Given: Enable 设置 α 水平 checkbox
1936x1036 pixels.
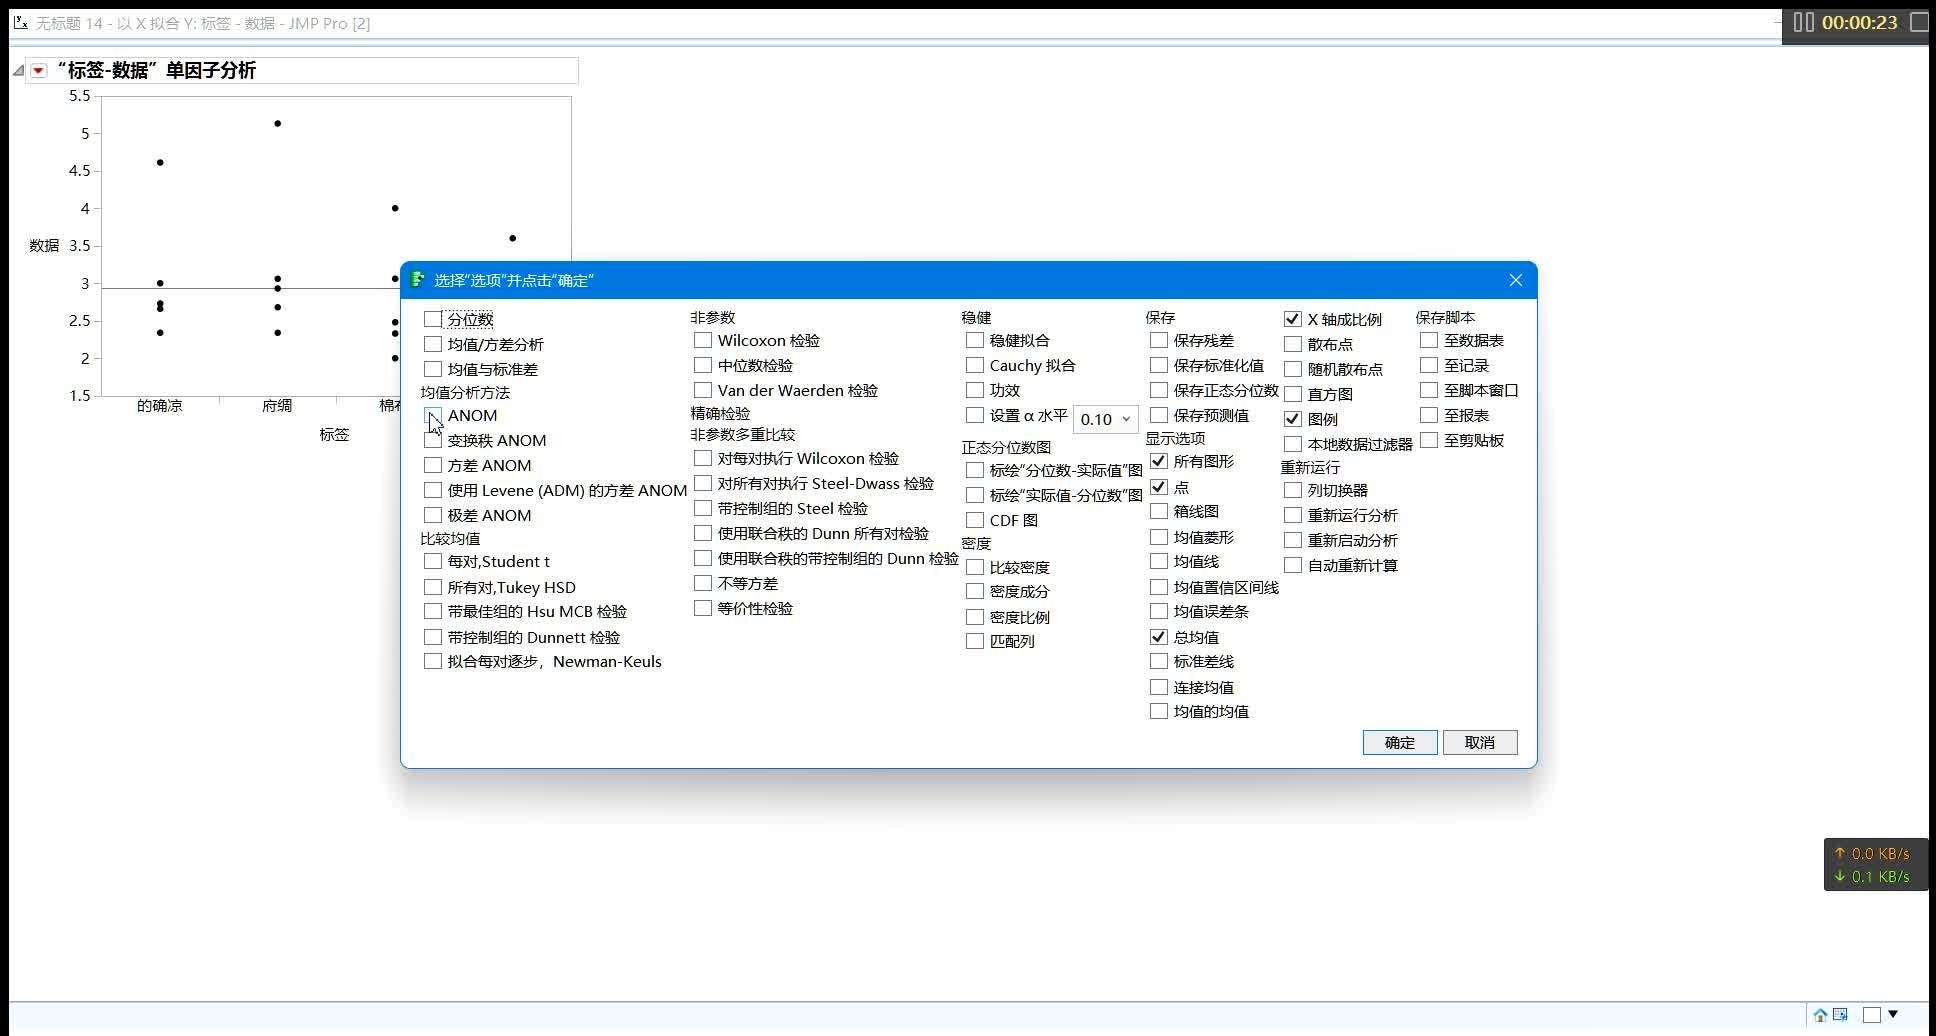Looking at the screenshot, I should pyautogui.click(x=975, y=415).
